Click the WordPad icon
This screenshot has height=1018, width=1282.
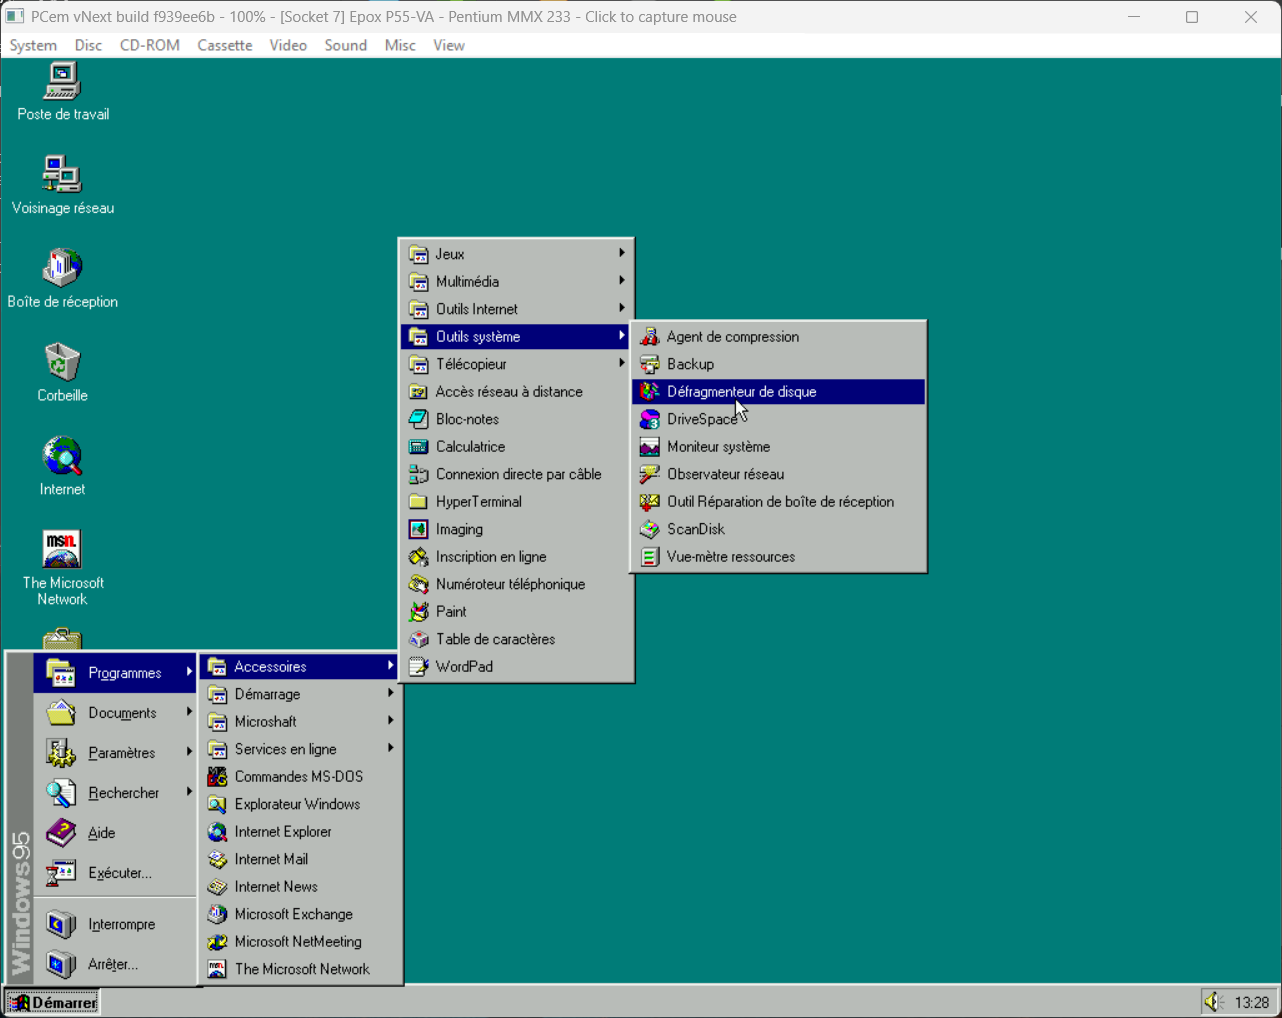tap(419, 667)
